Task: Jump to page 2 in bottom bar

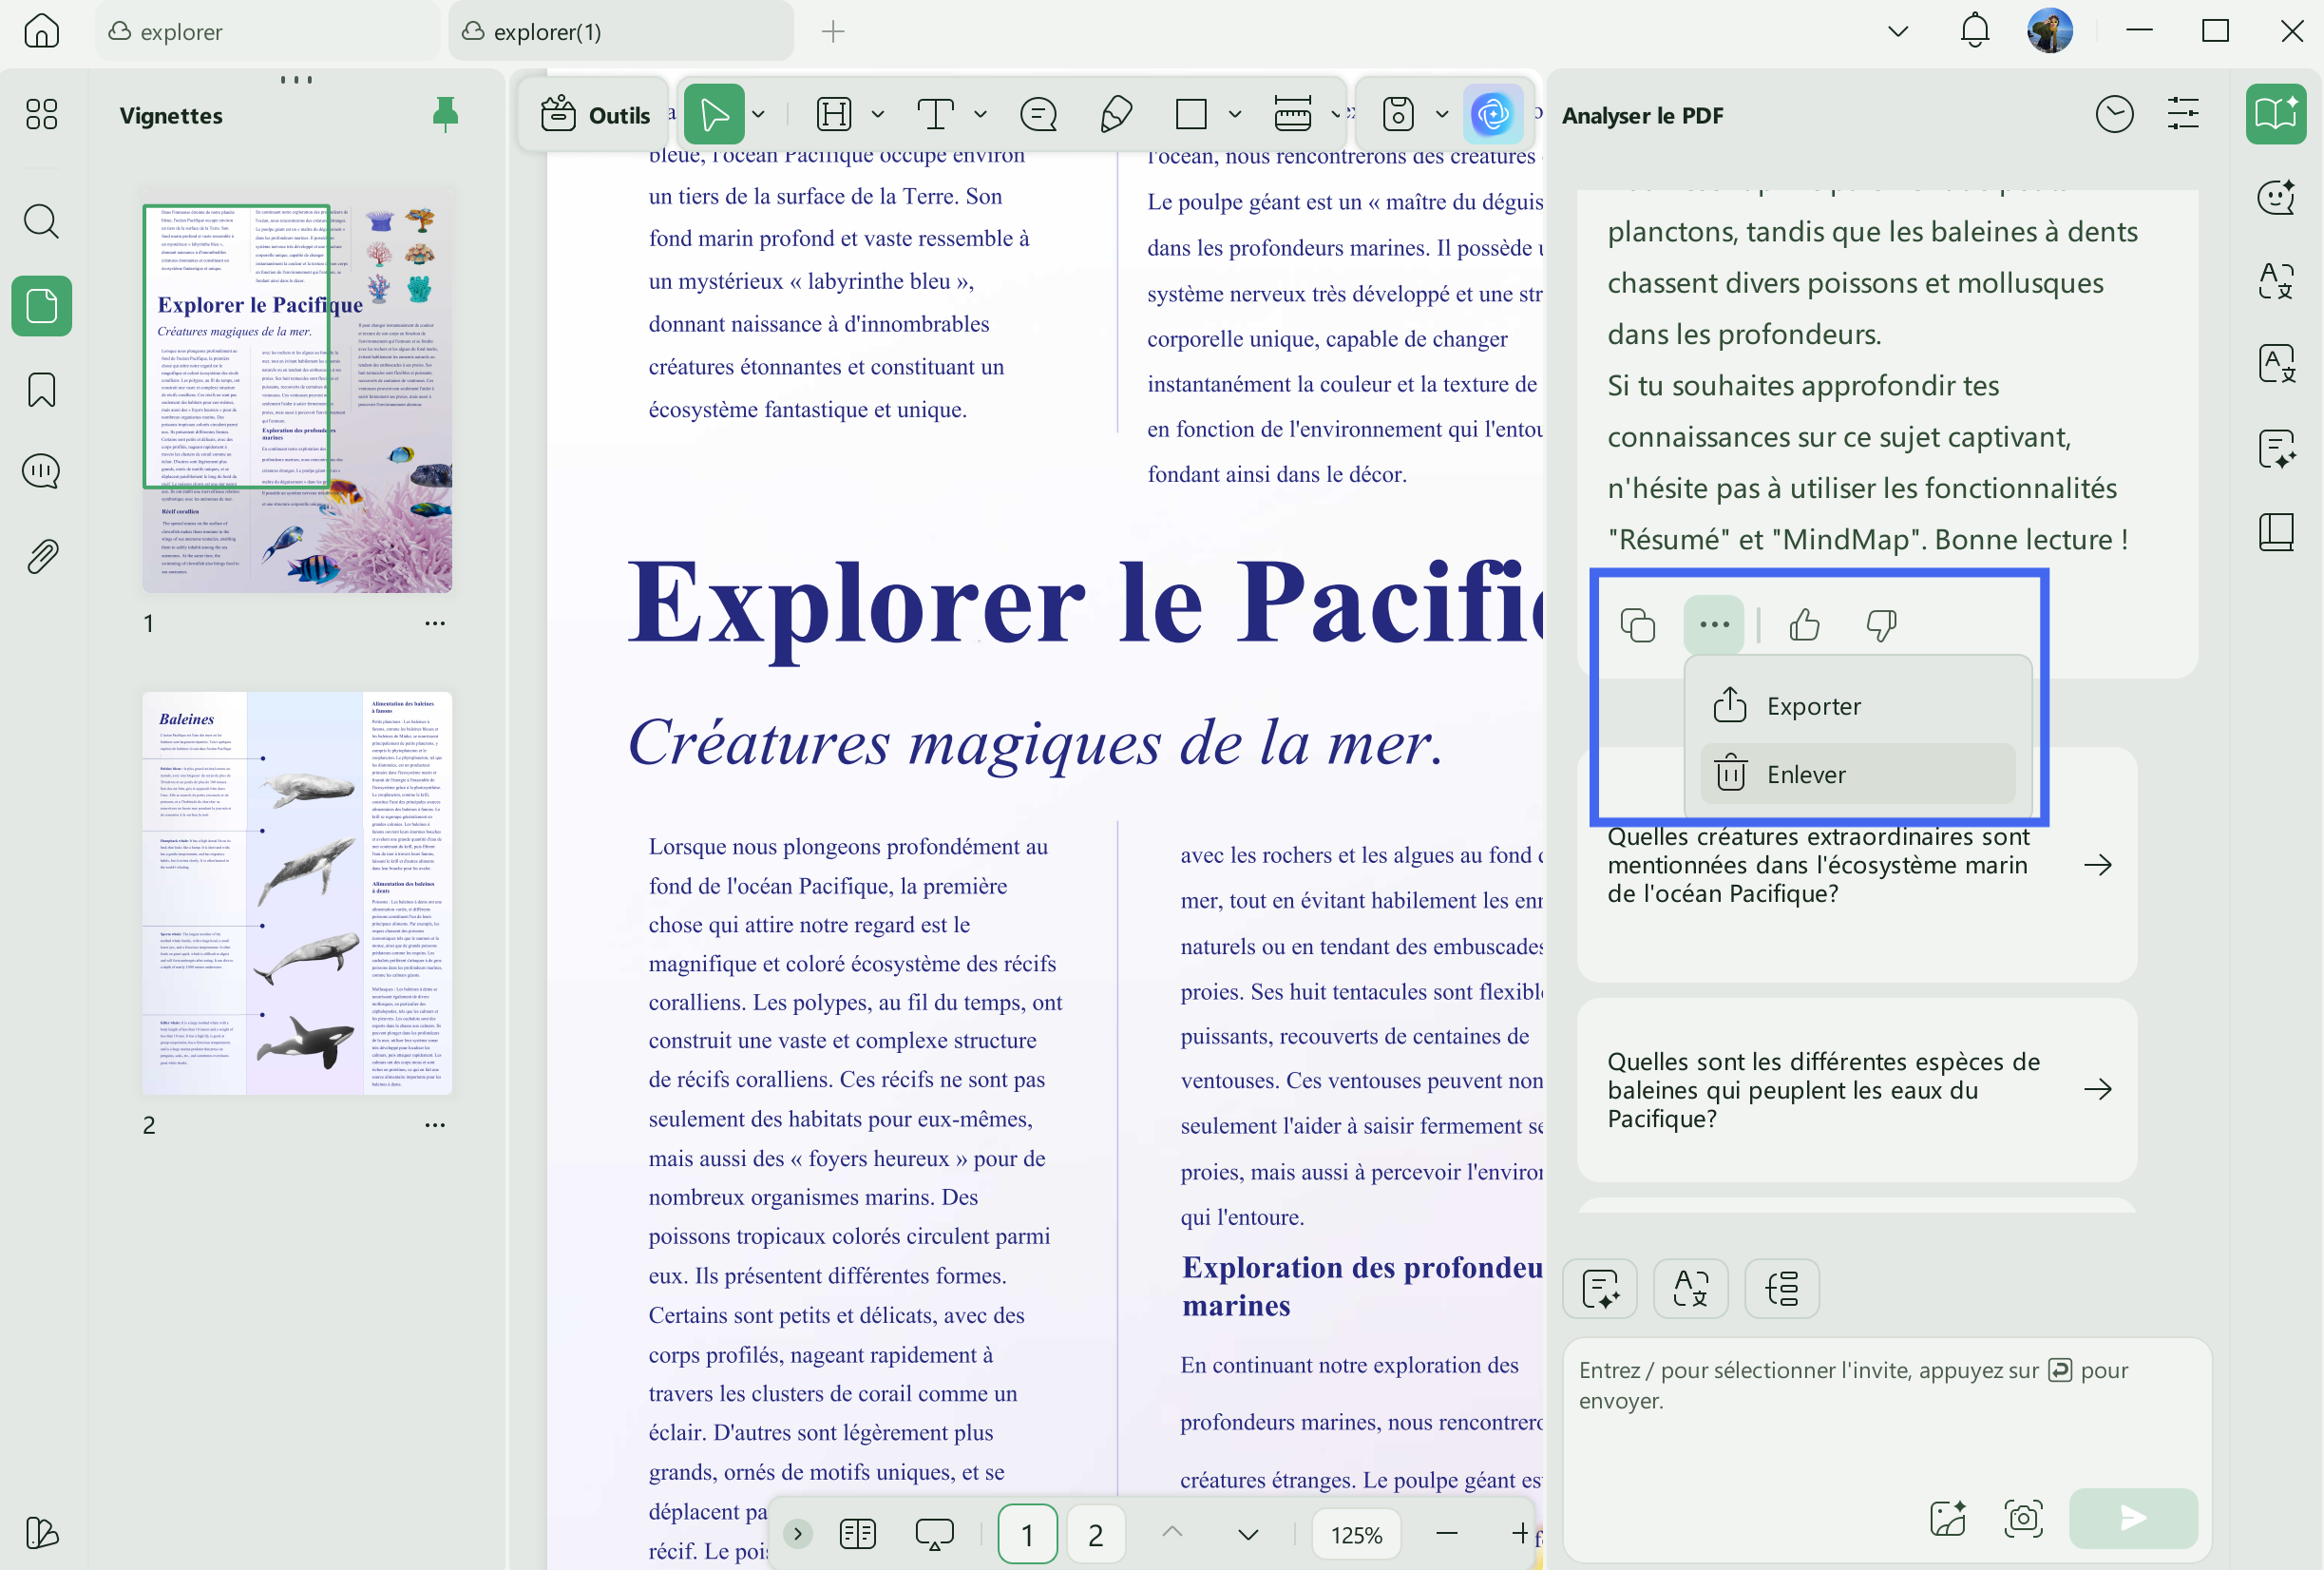Action: click(1095, 1534)
